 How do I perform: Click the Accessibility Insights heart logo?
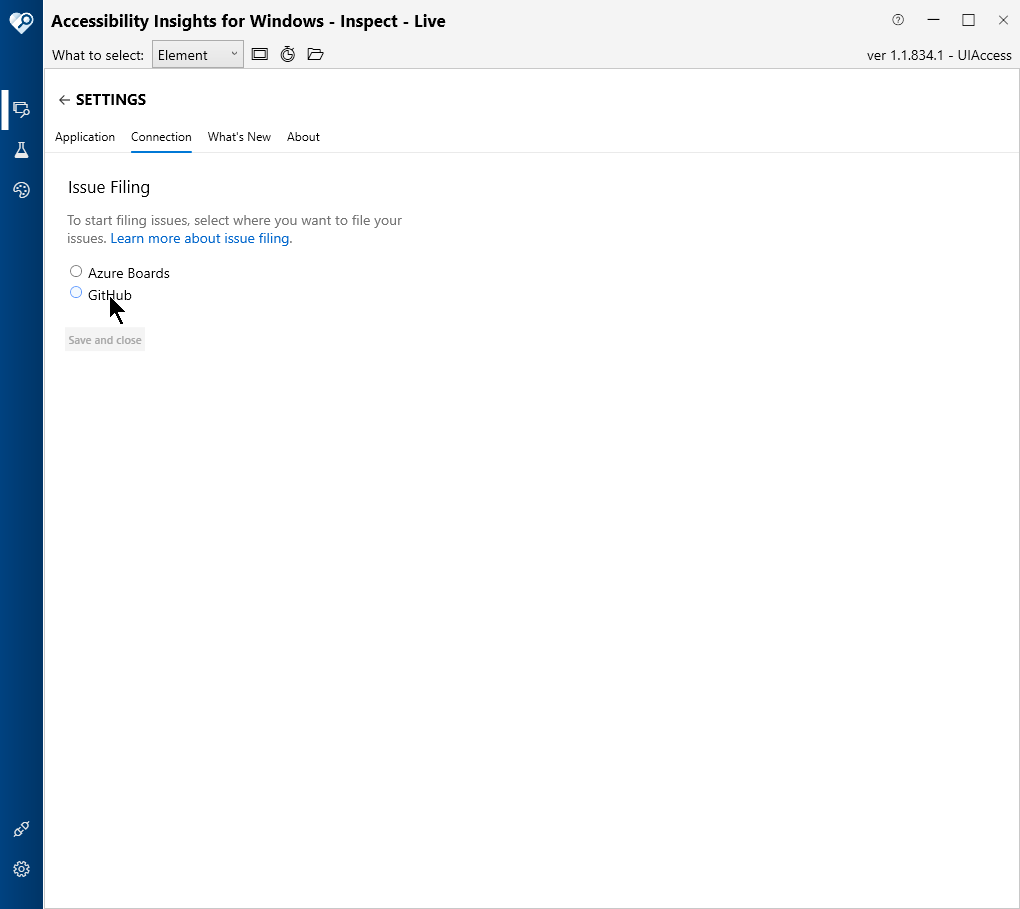[x=21, y=23]
